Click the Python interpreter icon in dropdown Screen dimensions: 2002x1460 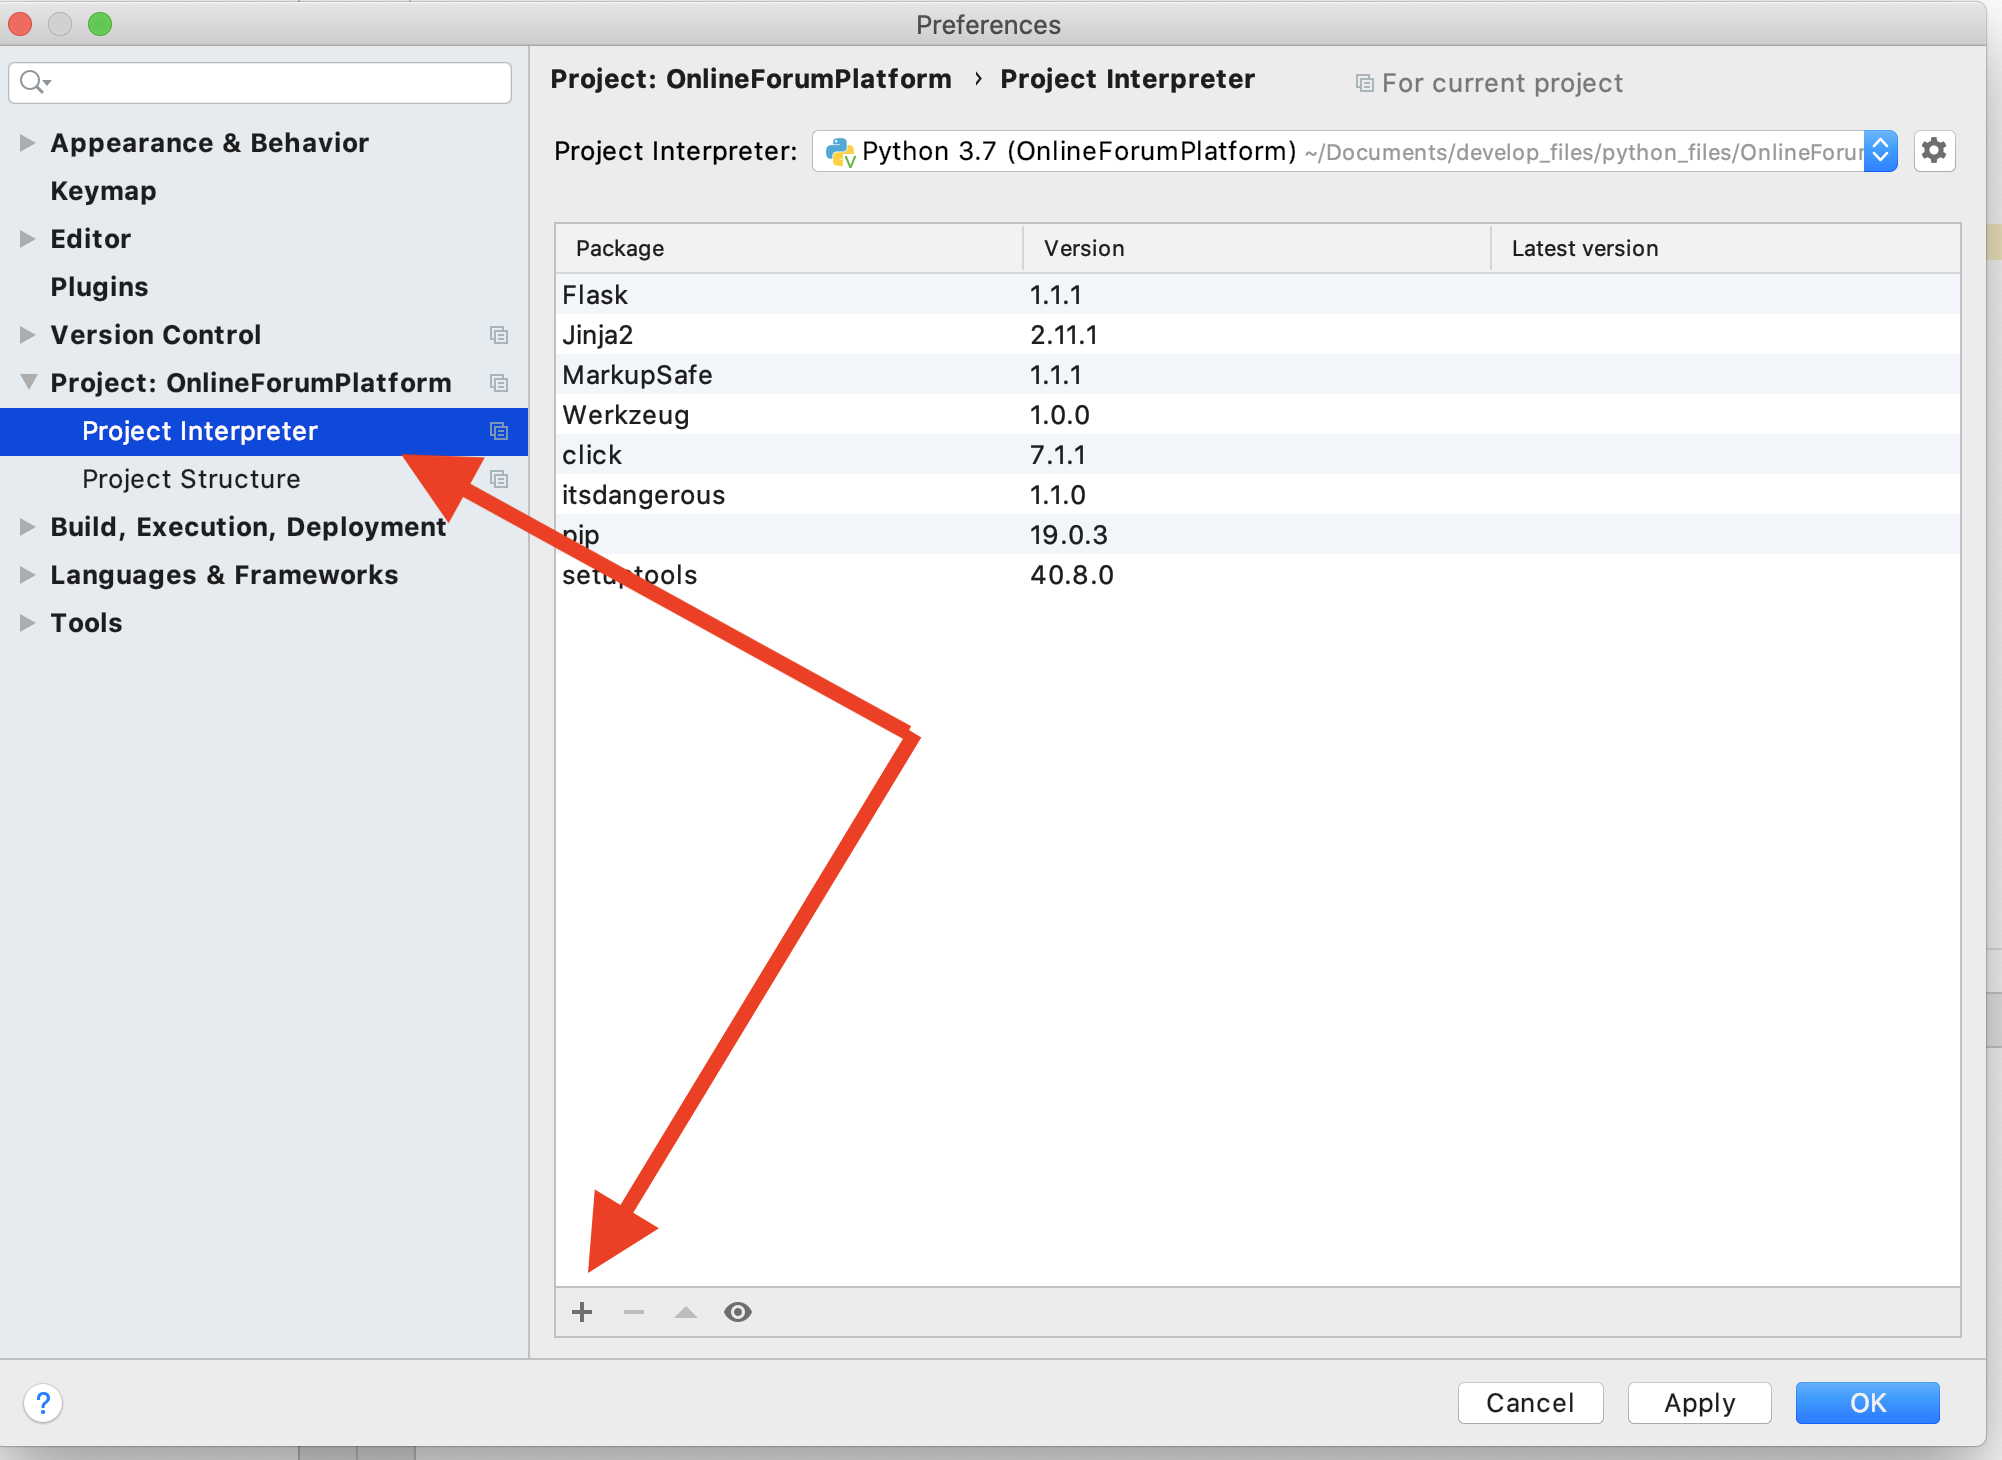(840, 152)
